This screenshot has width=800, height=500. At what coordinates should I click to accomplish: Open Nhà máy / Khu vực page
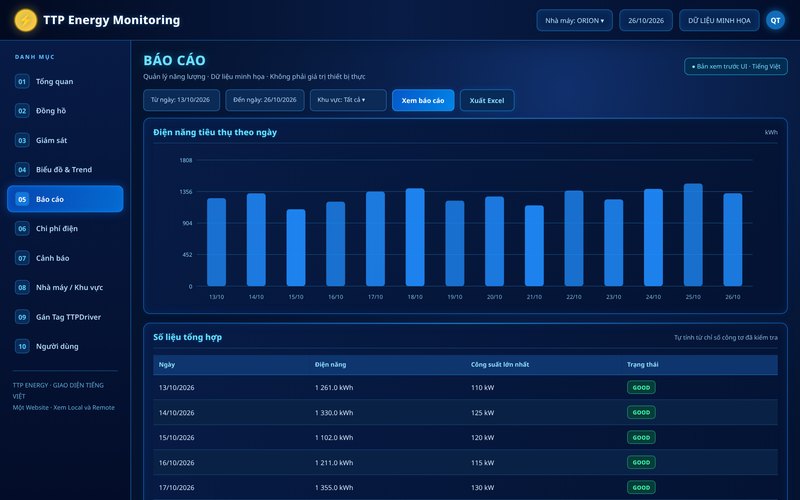tap(65, 287)
